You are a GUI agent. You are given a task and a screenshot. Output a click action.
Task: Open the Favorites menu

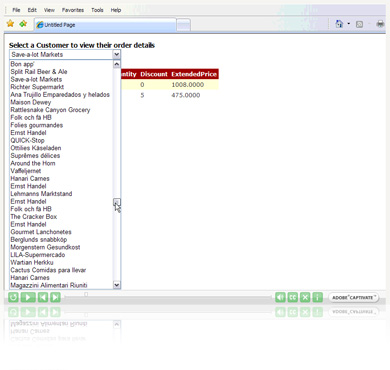(x=73, y=10)
